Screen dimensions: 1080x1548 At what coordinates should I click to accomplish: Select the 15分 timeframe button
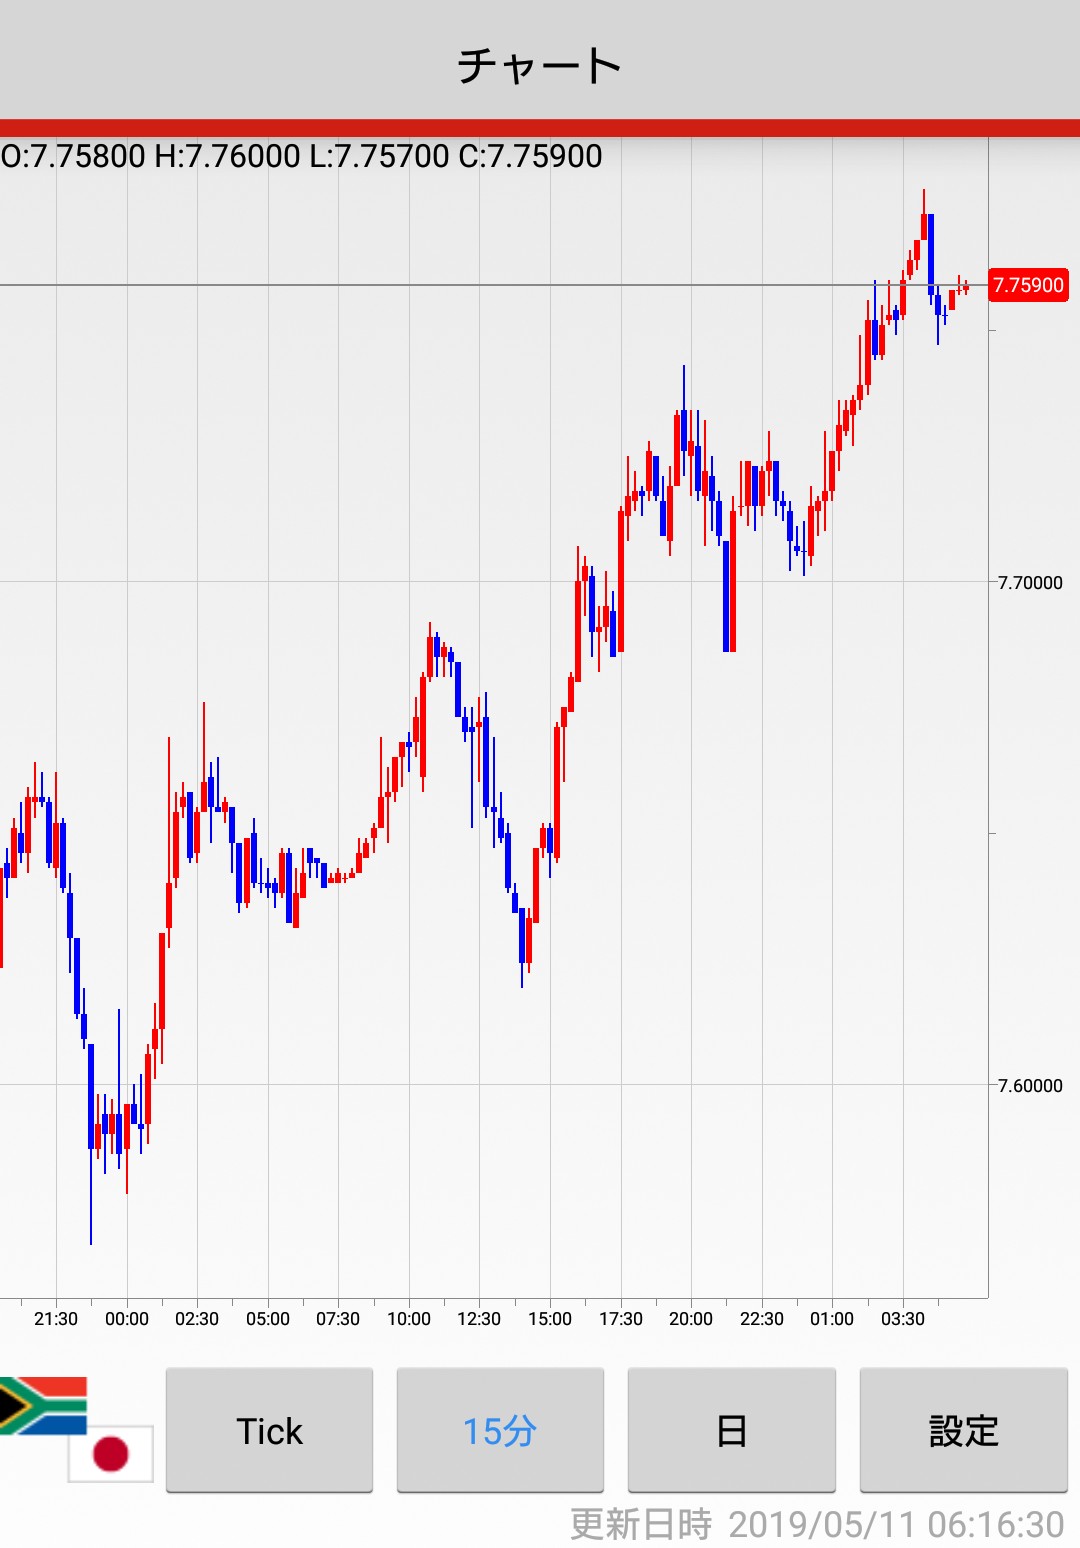point(500,1430)
